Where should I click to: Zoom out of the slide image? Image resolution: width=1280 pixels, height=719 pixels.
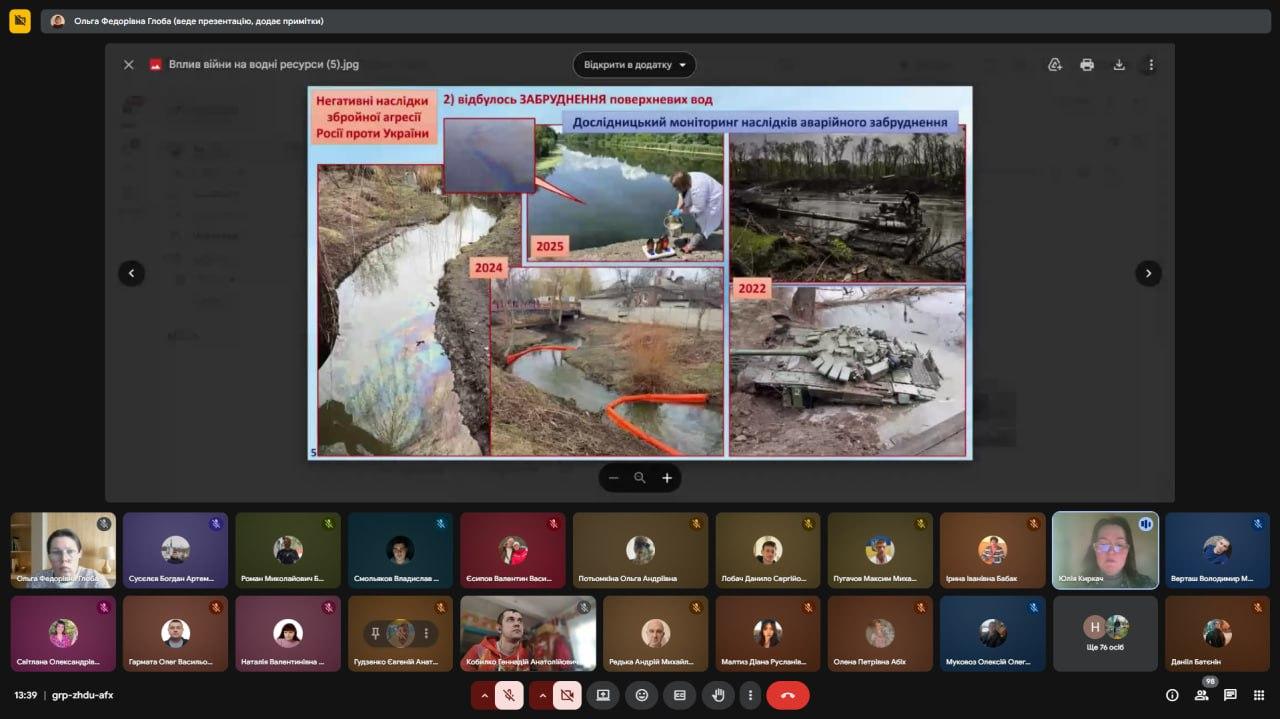pyautogui.click(x=613, y=478)
